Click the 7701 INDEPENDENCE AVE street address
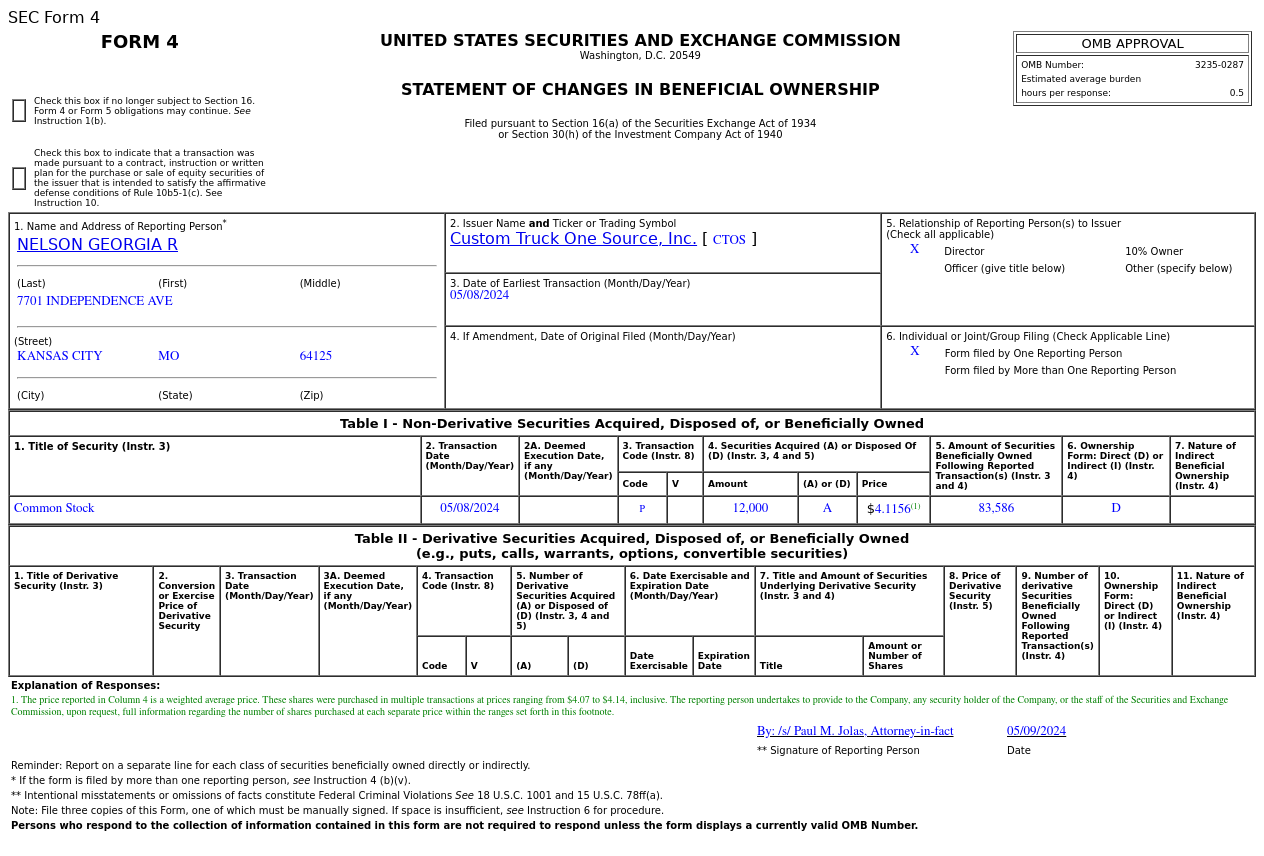 (95, 301)
